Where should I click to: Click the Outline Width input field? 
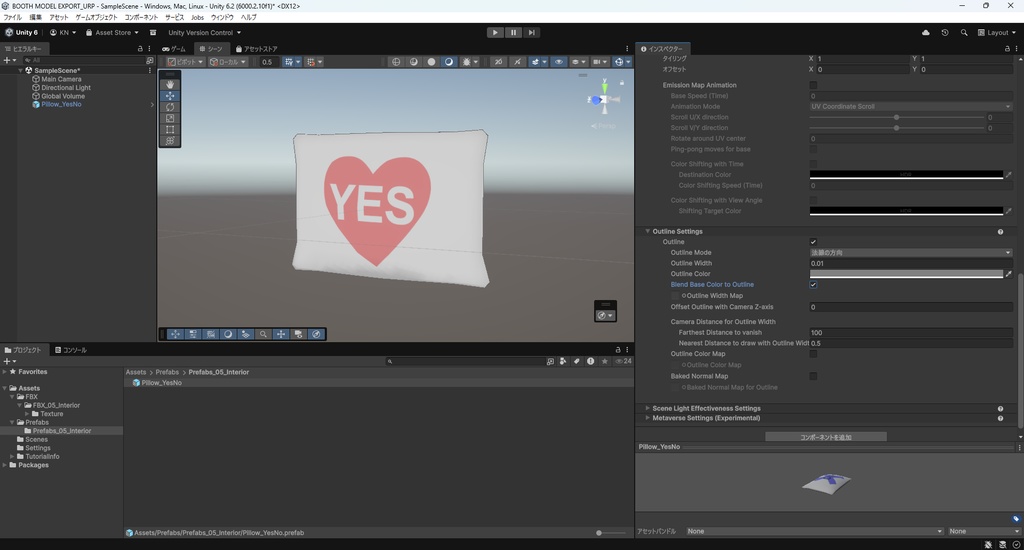click(911, 263)
